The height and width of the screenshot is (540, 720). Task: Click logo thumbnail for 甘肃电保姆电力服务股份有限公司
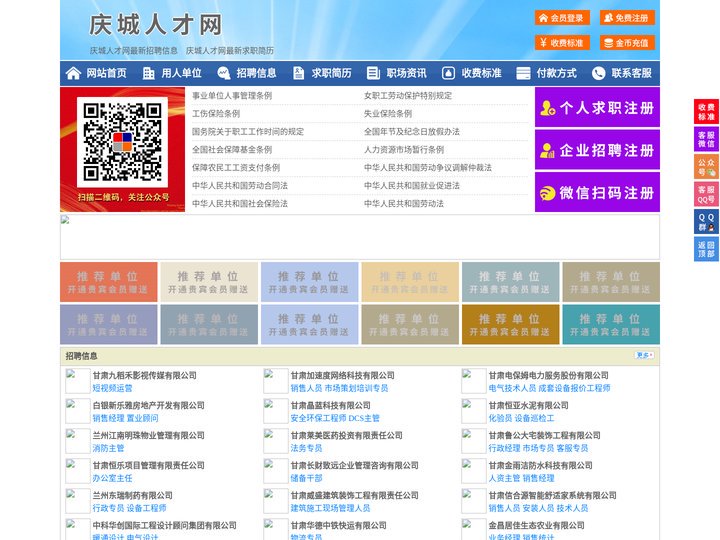pos(474,381)
